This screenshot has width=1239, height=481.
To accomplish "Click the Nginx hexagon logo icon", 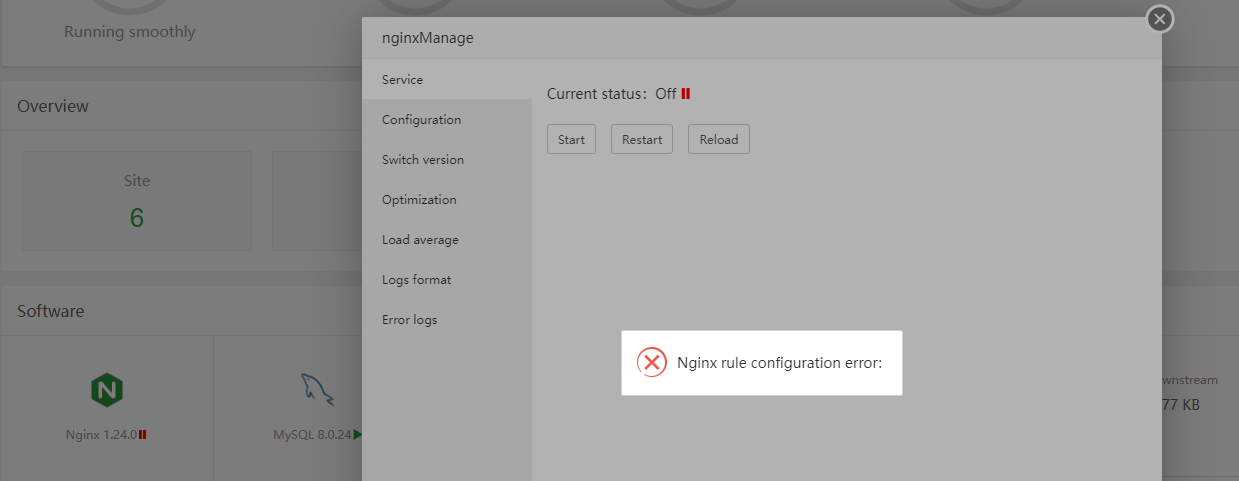I will (x=107, y=388).
